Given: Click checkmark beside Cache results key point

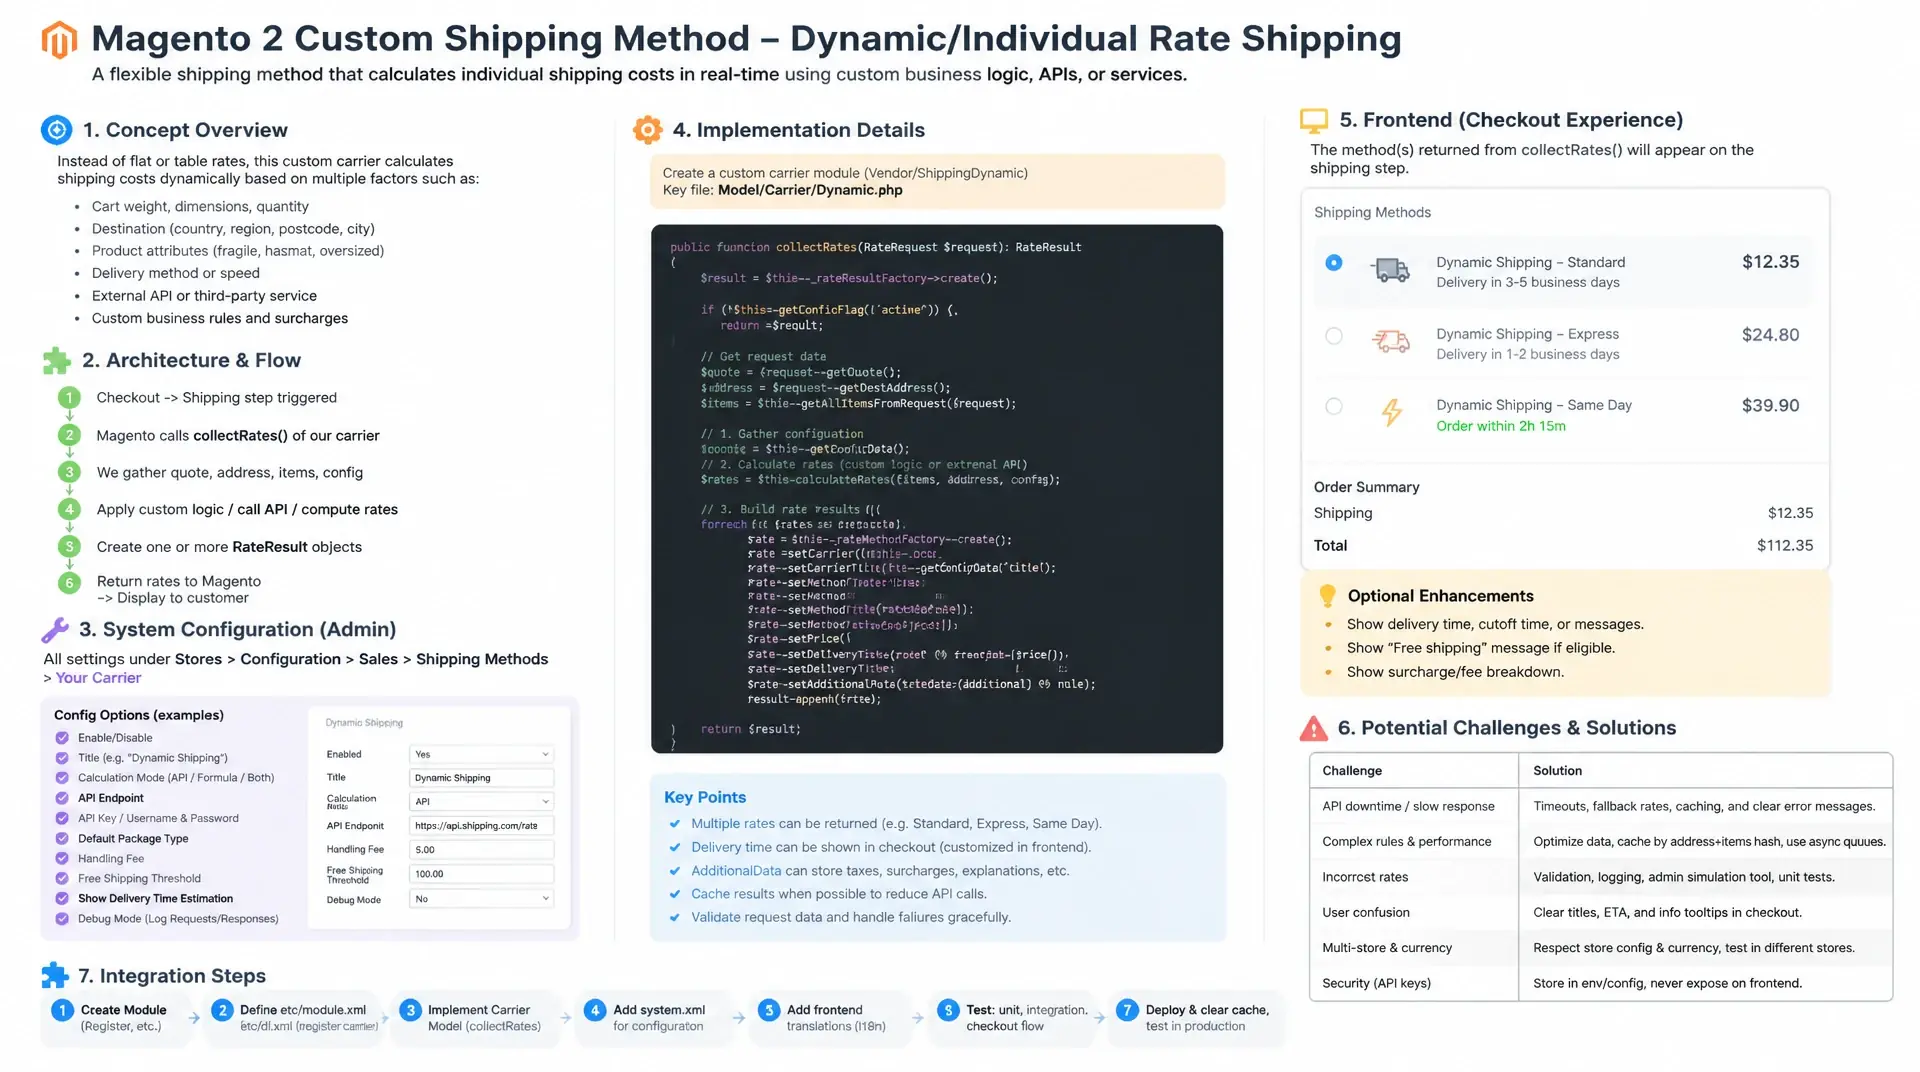Looking at the screenshot, I should [x=675, y=894].
